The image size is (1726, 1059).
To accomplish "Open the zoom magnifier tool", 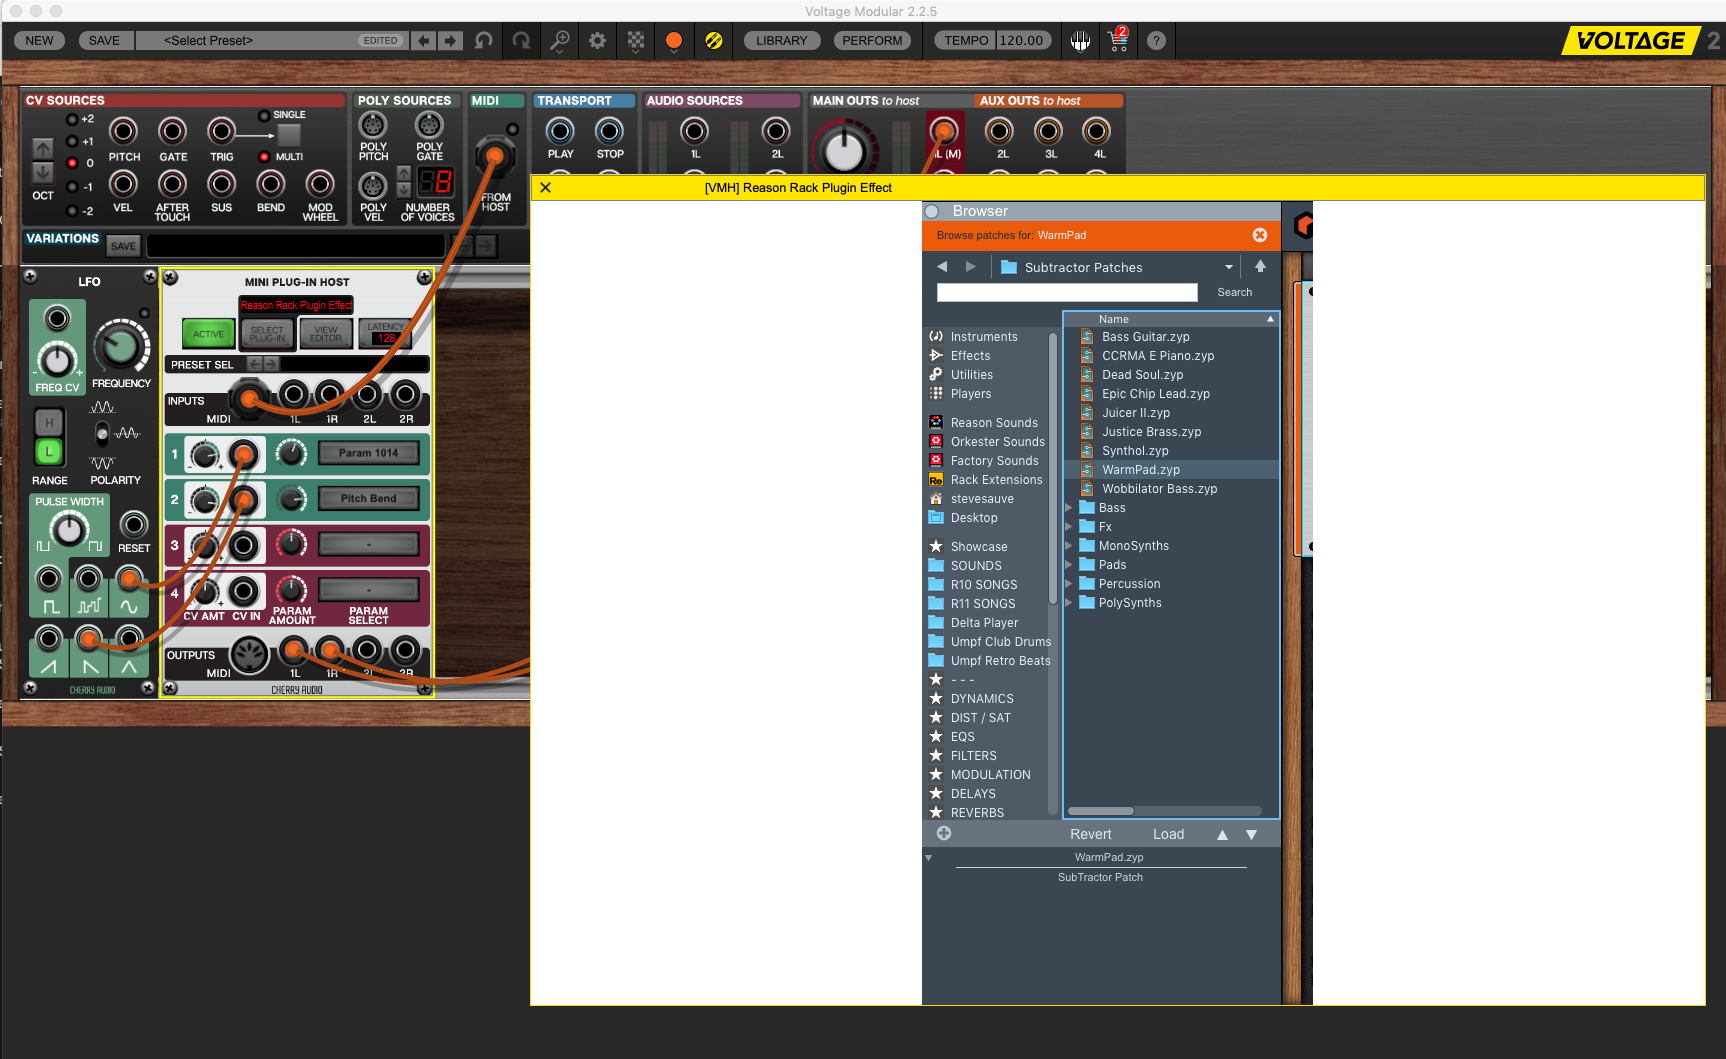I will (560, 41).
